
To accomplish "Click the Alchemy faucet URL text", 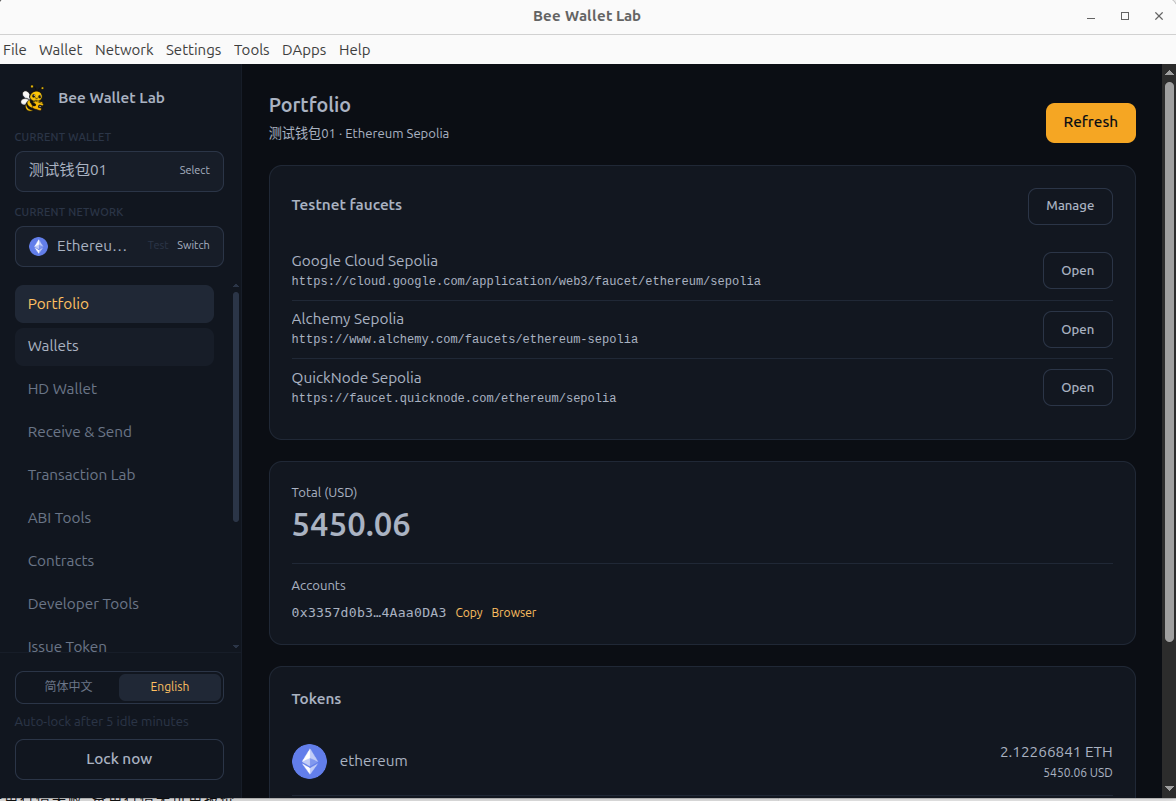I will click(x=465, y=340).
